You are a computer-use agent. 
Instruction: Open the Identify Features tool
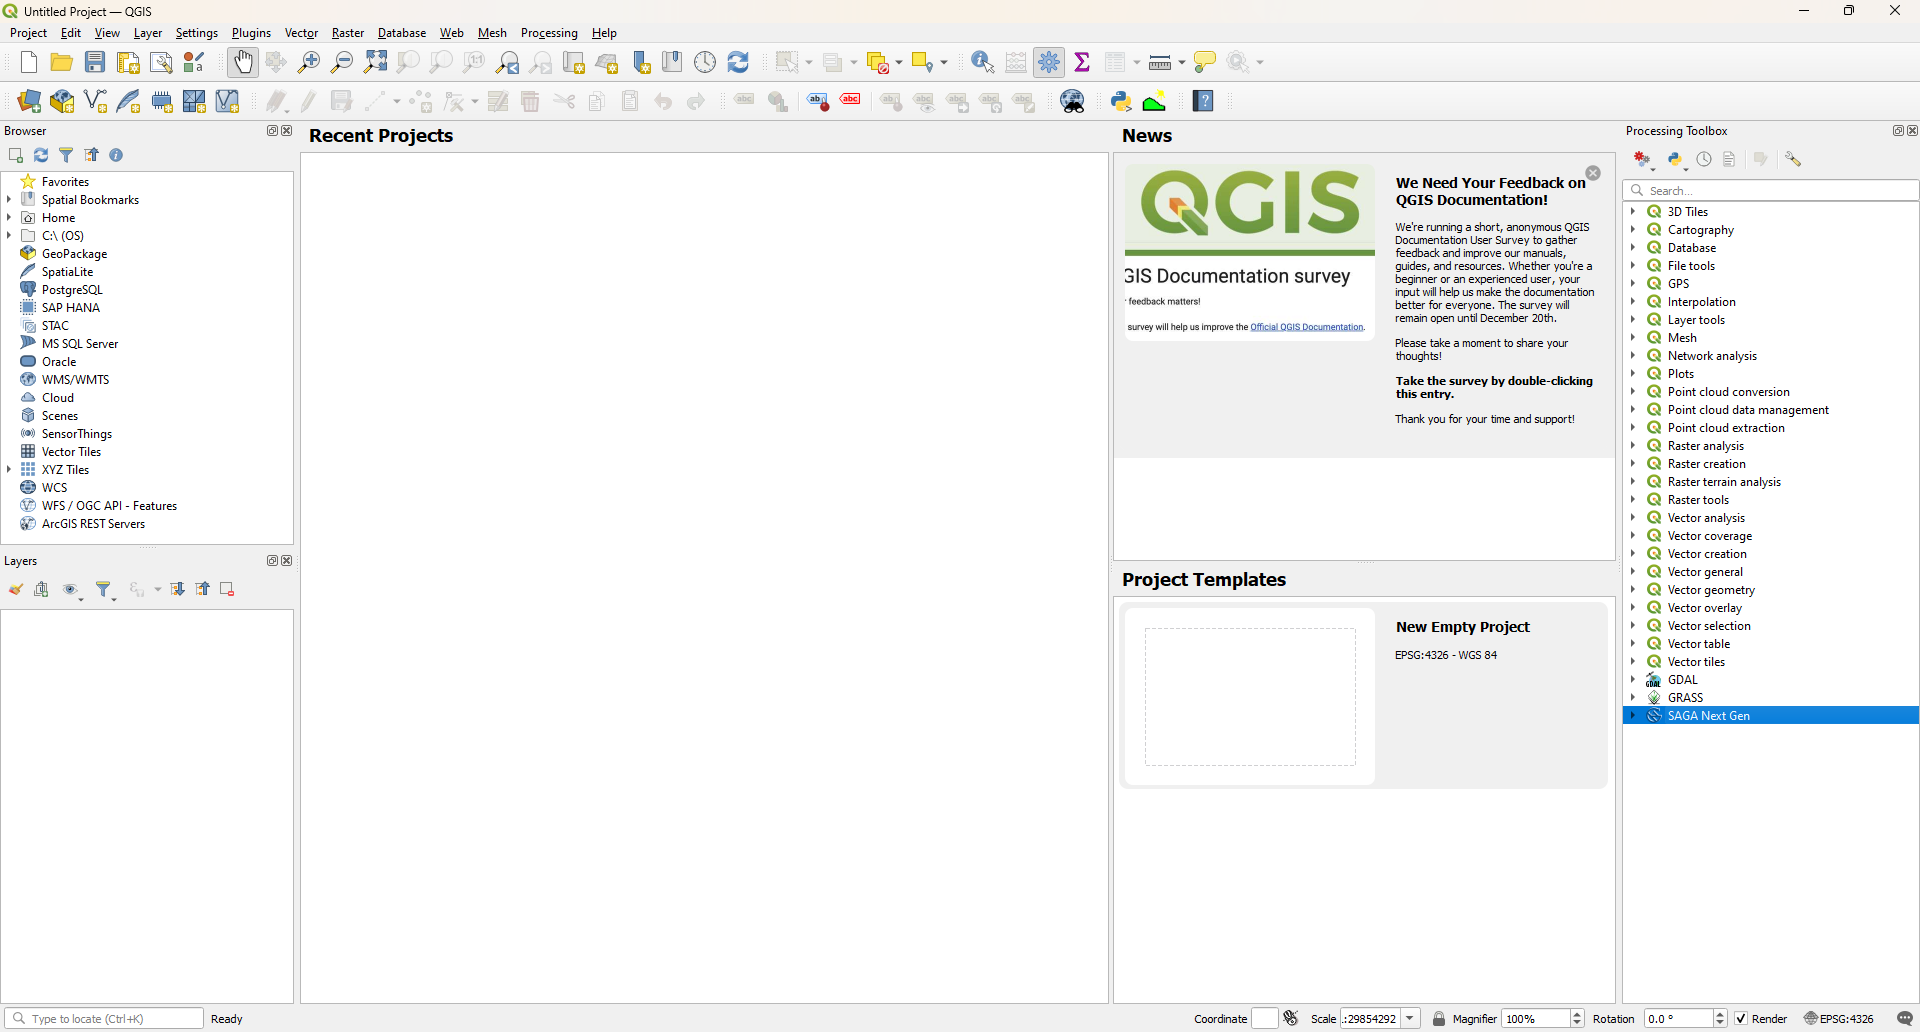point(982,62)
